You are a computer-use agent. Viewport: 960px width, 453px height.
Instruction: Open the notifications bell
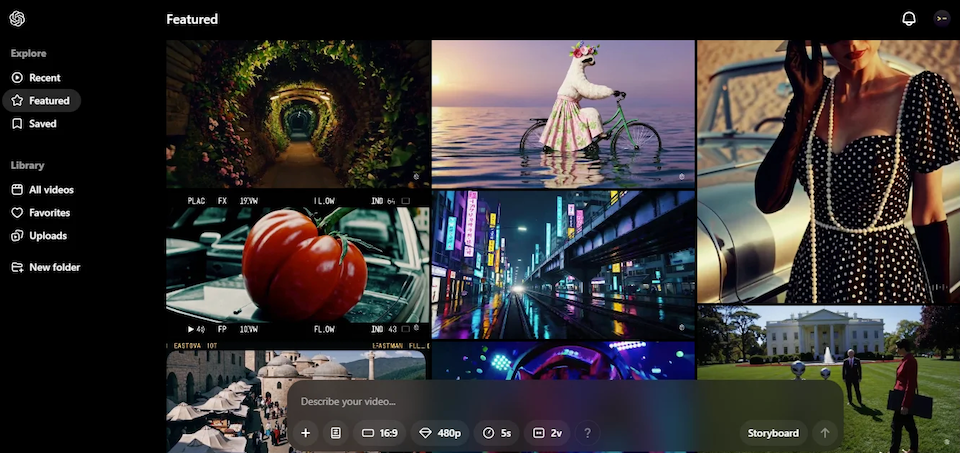tap(909, 19)
